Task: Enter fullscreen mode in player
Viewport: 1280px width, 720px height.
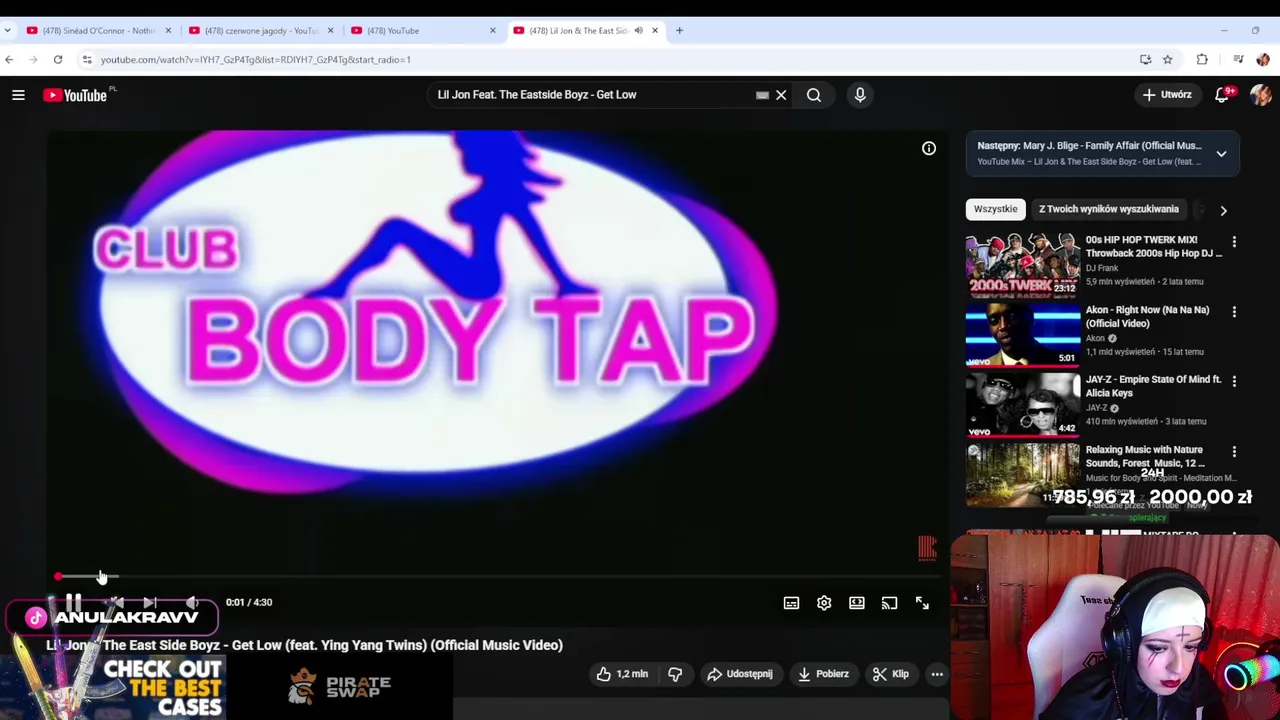Action: (922, 603)
